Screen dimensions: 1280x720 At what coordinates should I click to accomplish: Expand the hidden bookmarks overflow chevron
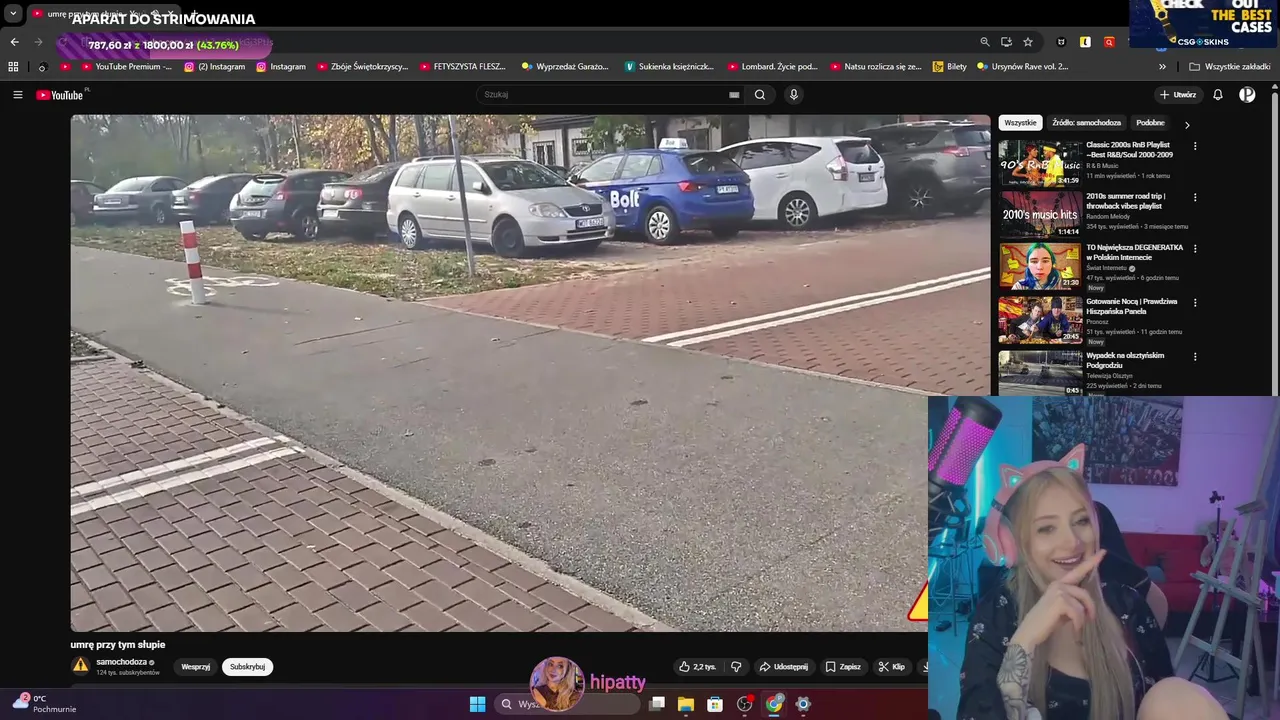click(x=1162, y=67)
